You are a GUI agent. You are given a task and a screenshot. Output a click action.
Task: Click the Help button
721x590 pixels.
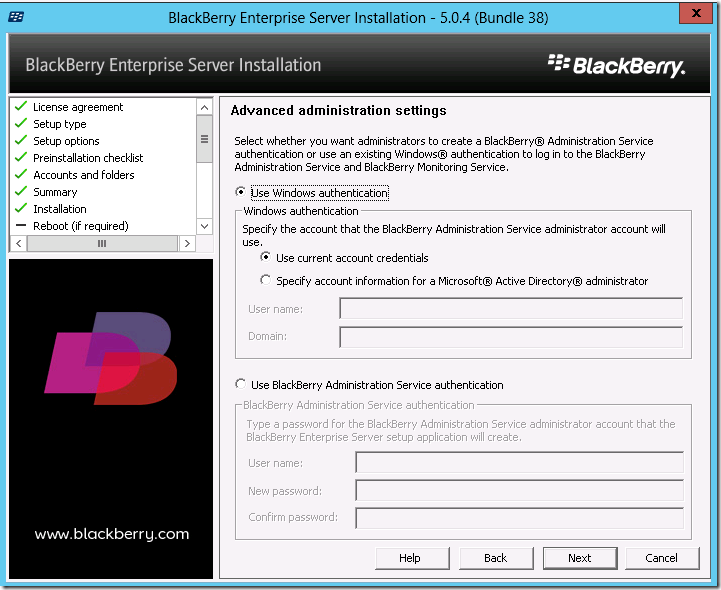412,558
